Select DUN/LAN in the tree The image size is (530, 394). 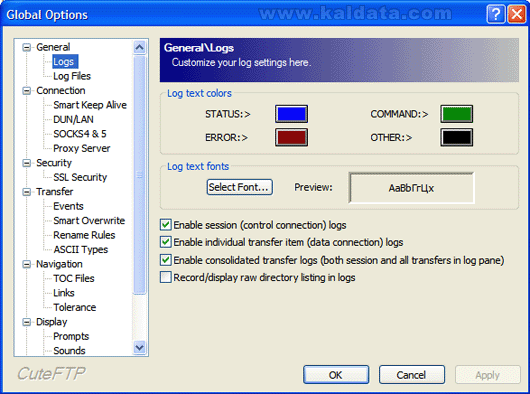[73, 120]
